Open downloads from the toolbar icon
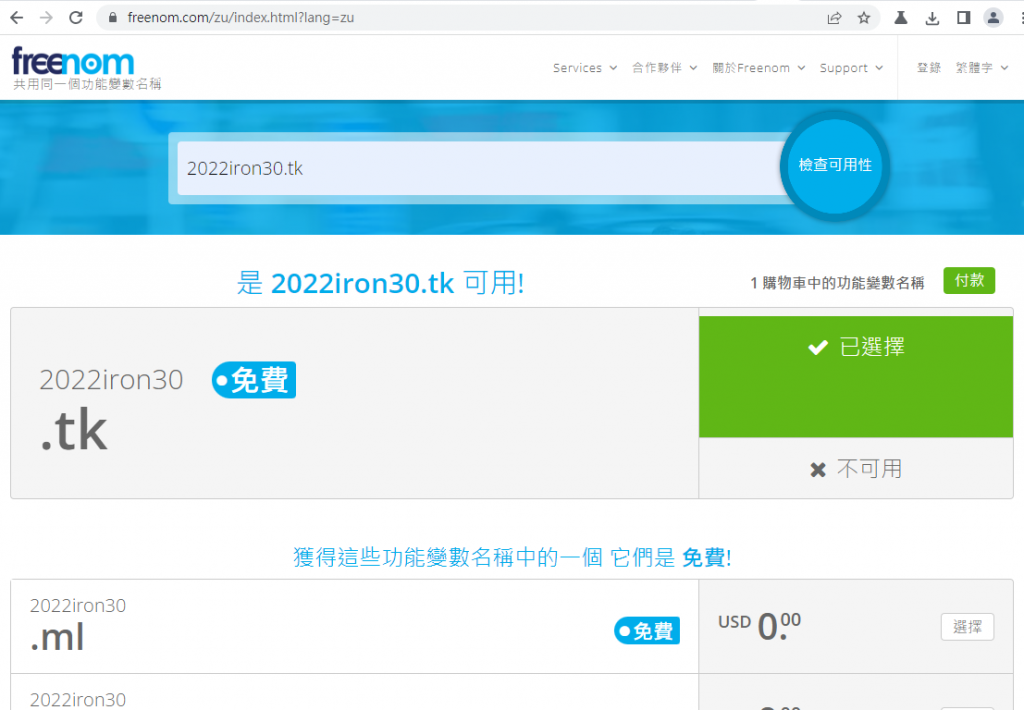This screenshot has height=710, width=1024. click(932, 18)
